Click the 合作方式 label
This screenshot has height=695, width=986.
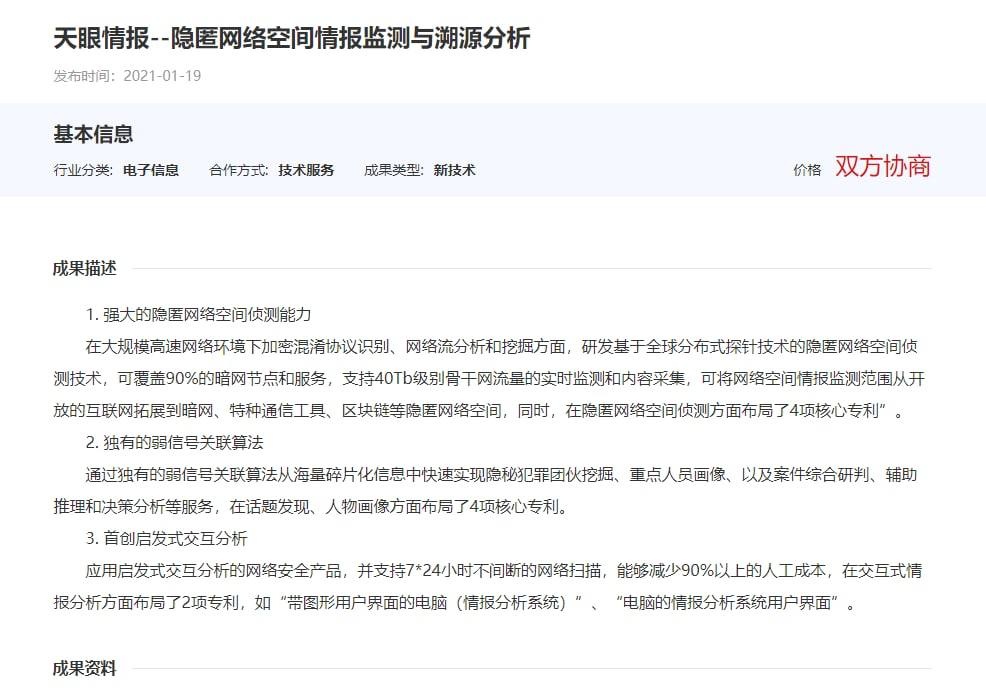tap(239, 170)
